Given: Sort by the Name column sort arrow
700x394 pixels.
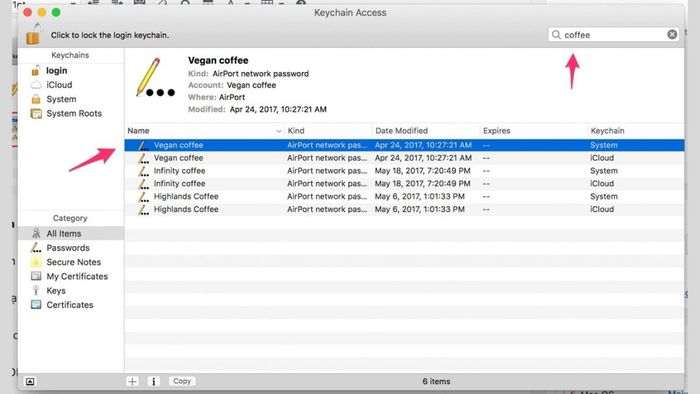Looking at the screenshot, I should coord(279,131).
